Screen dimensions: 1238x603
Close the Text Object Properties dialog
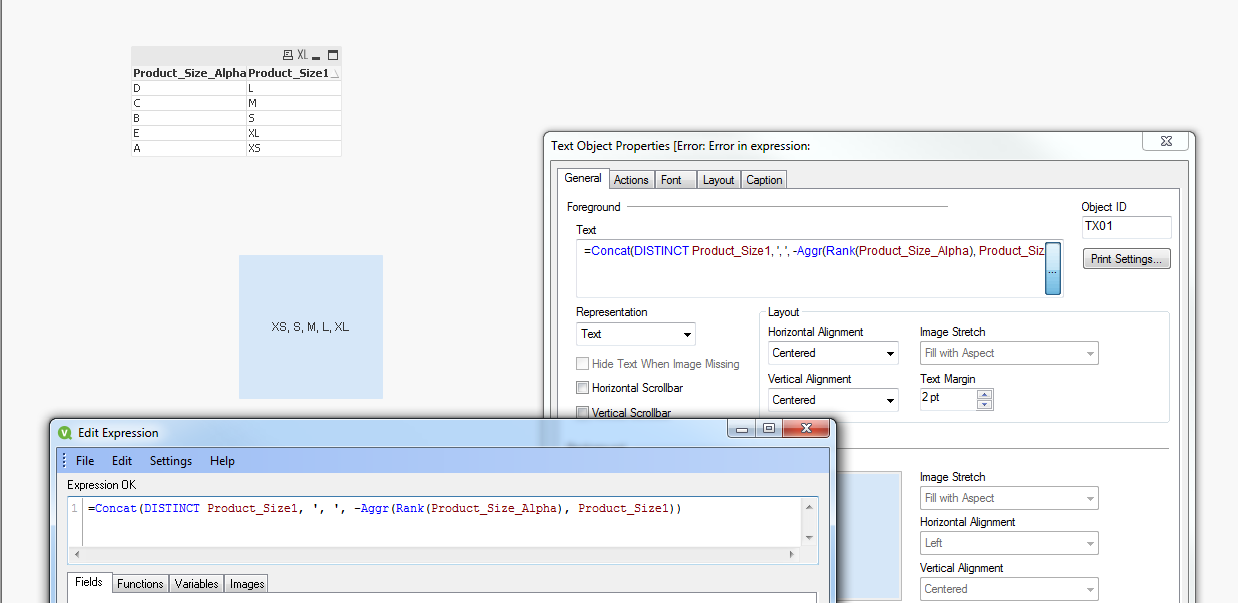(x=1166, y=143)
